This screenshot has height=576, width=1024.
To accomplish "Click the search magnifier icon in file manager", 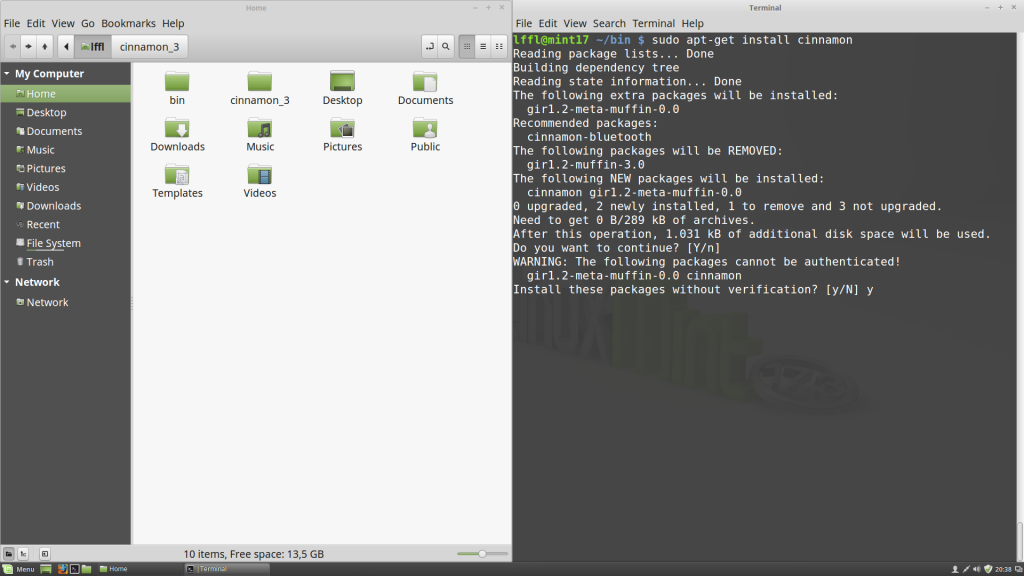I will tap(446, 46).
